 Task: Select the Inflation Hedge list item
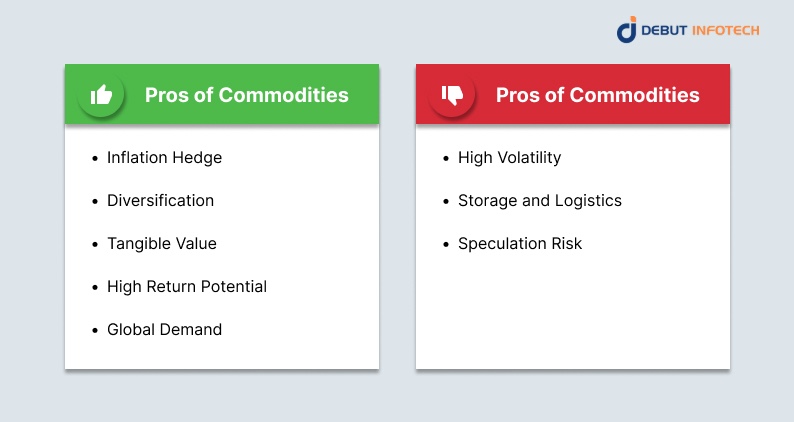coord(164,158)
